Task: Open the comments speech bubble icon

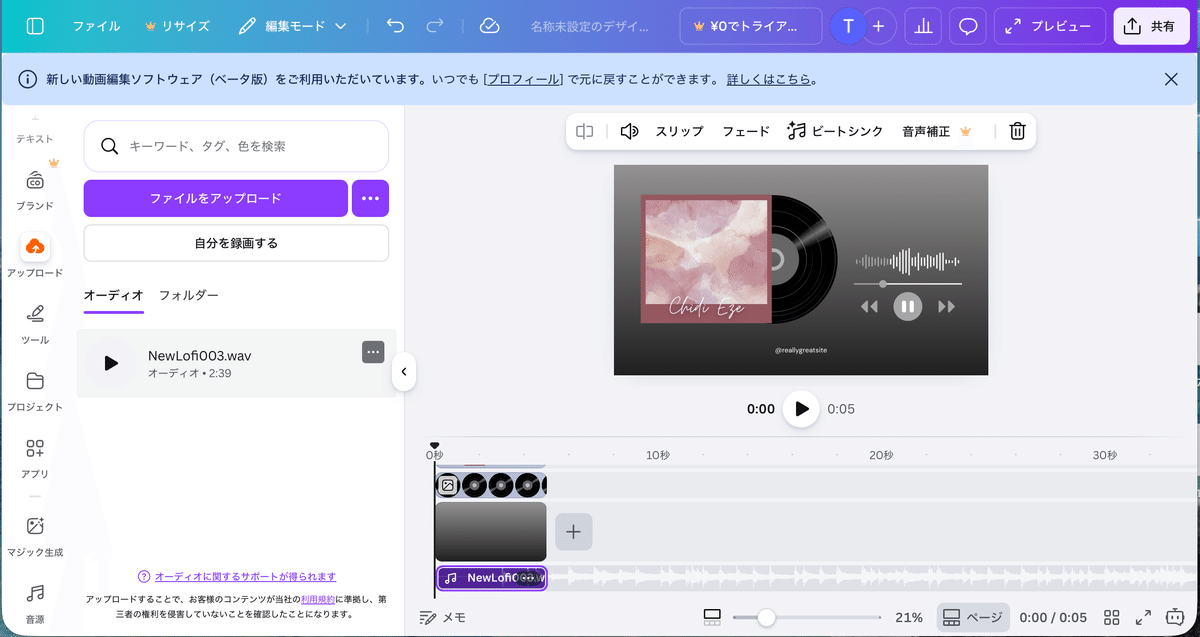Action: pos(968,27)
